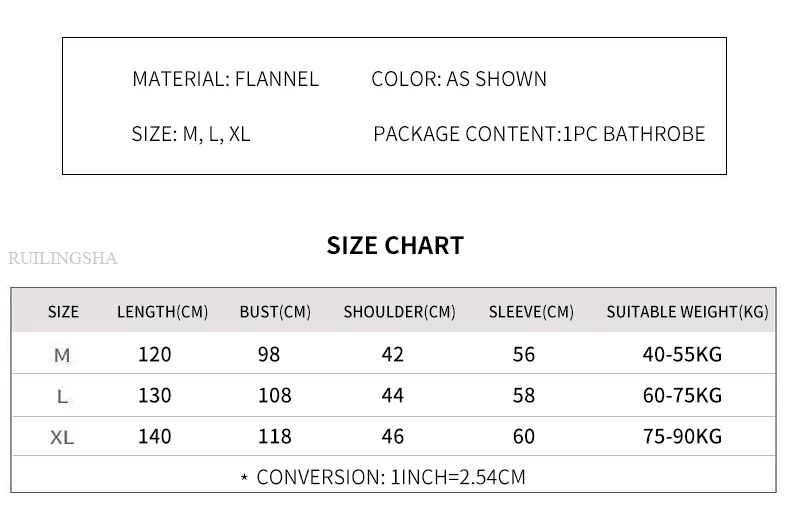Click the 120 length value
The width and height of the screenshot is (790, 513).
(x=155, y=355)
